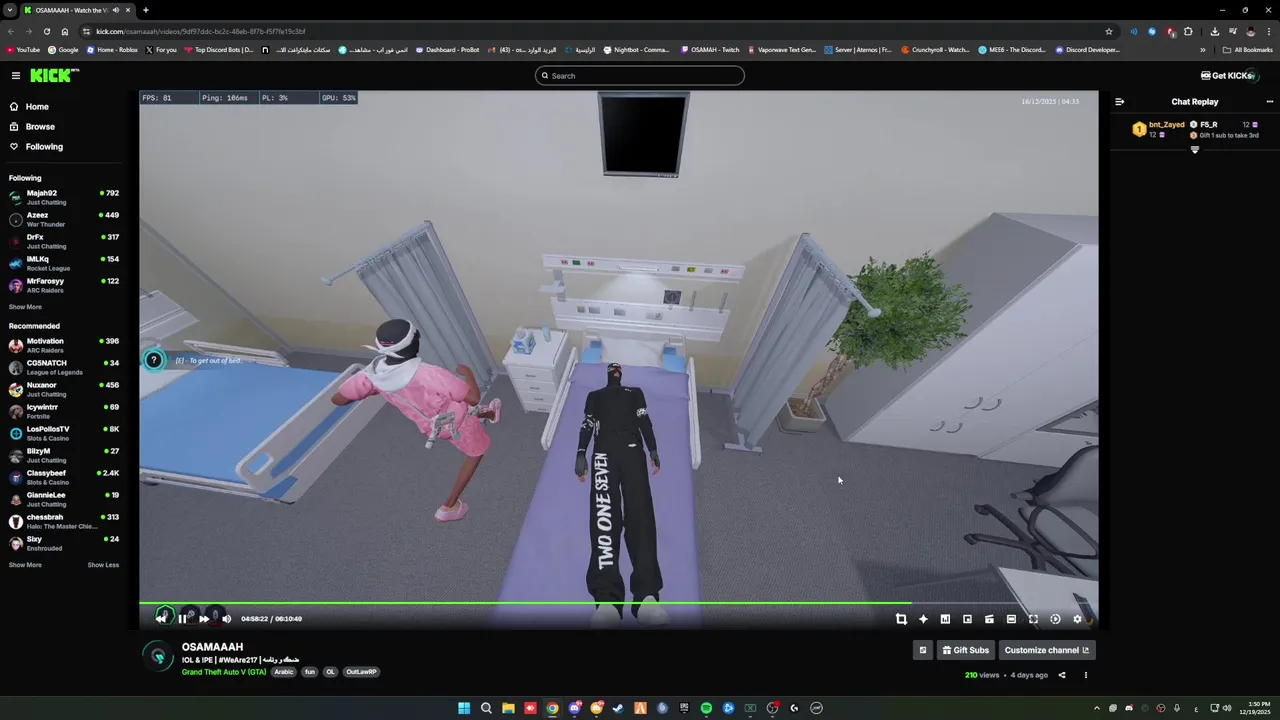1280x720 pixels.
Task: Open icywintrr Fortnite channel
Action: pyautogui.click(x=64, y=411)
